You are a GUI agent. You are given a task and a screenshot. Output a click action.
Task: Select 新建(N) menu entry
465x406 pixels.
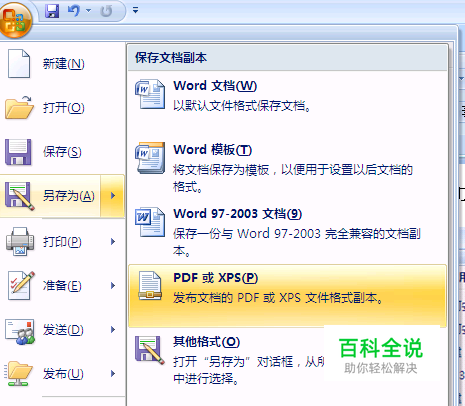click(63, 64)
